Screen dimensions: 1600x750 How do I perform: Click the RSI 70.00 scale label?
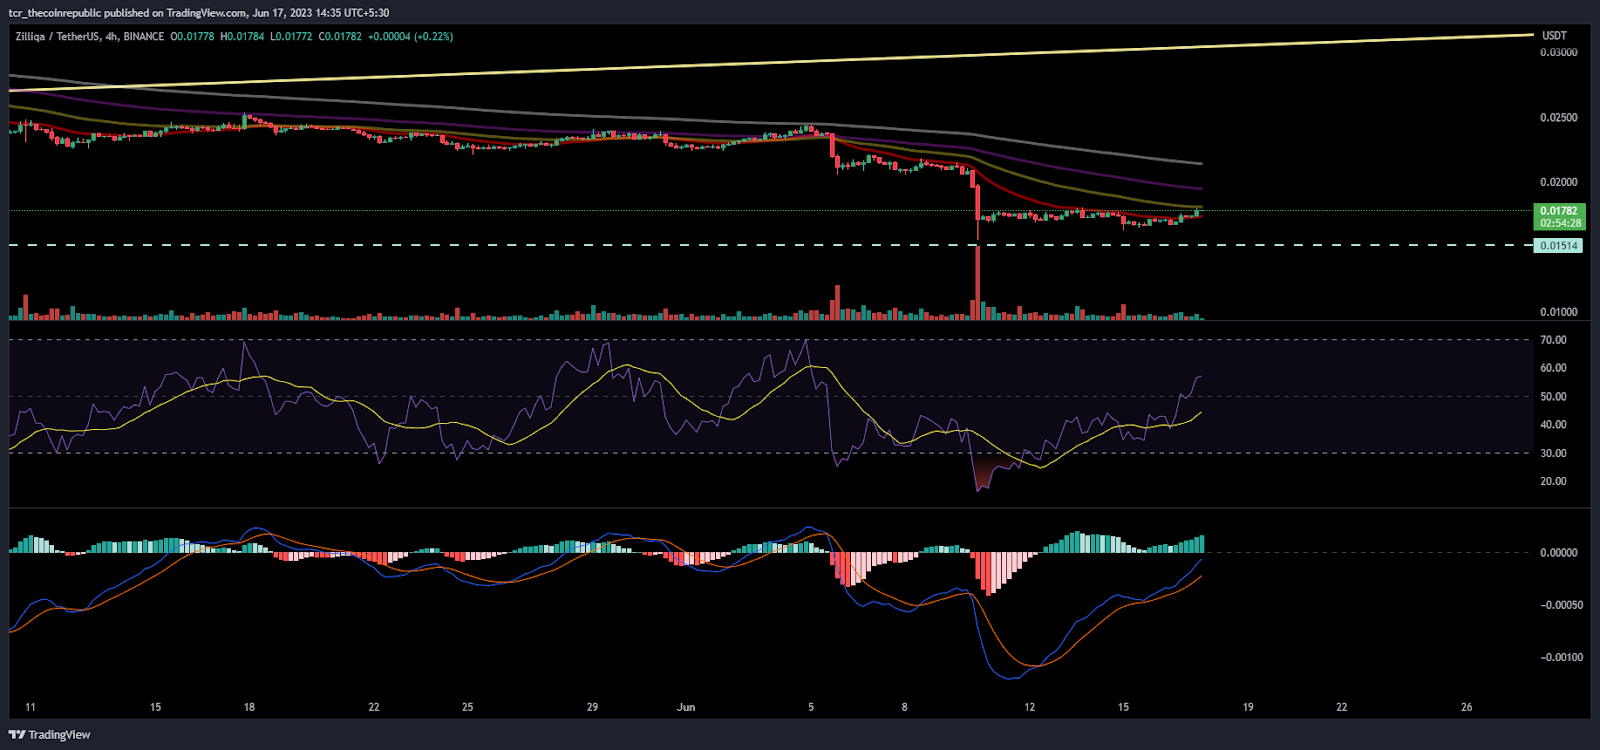coord(1553,340)
